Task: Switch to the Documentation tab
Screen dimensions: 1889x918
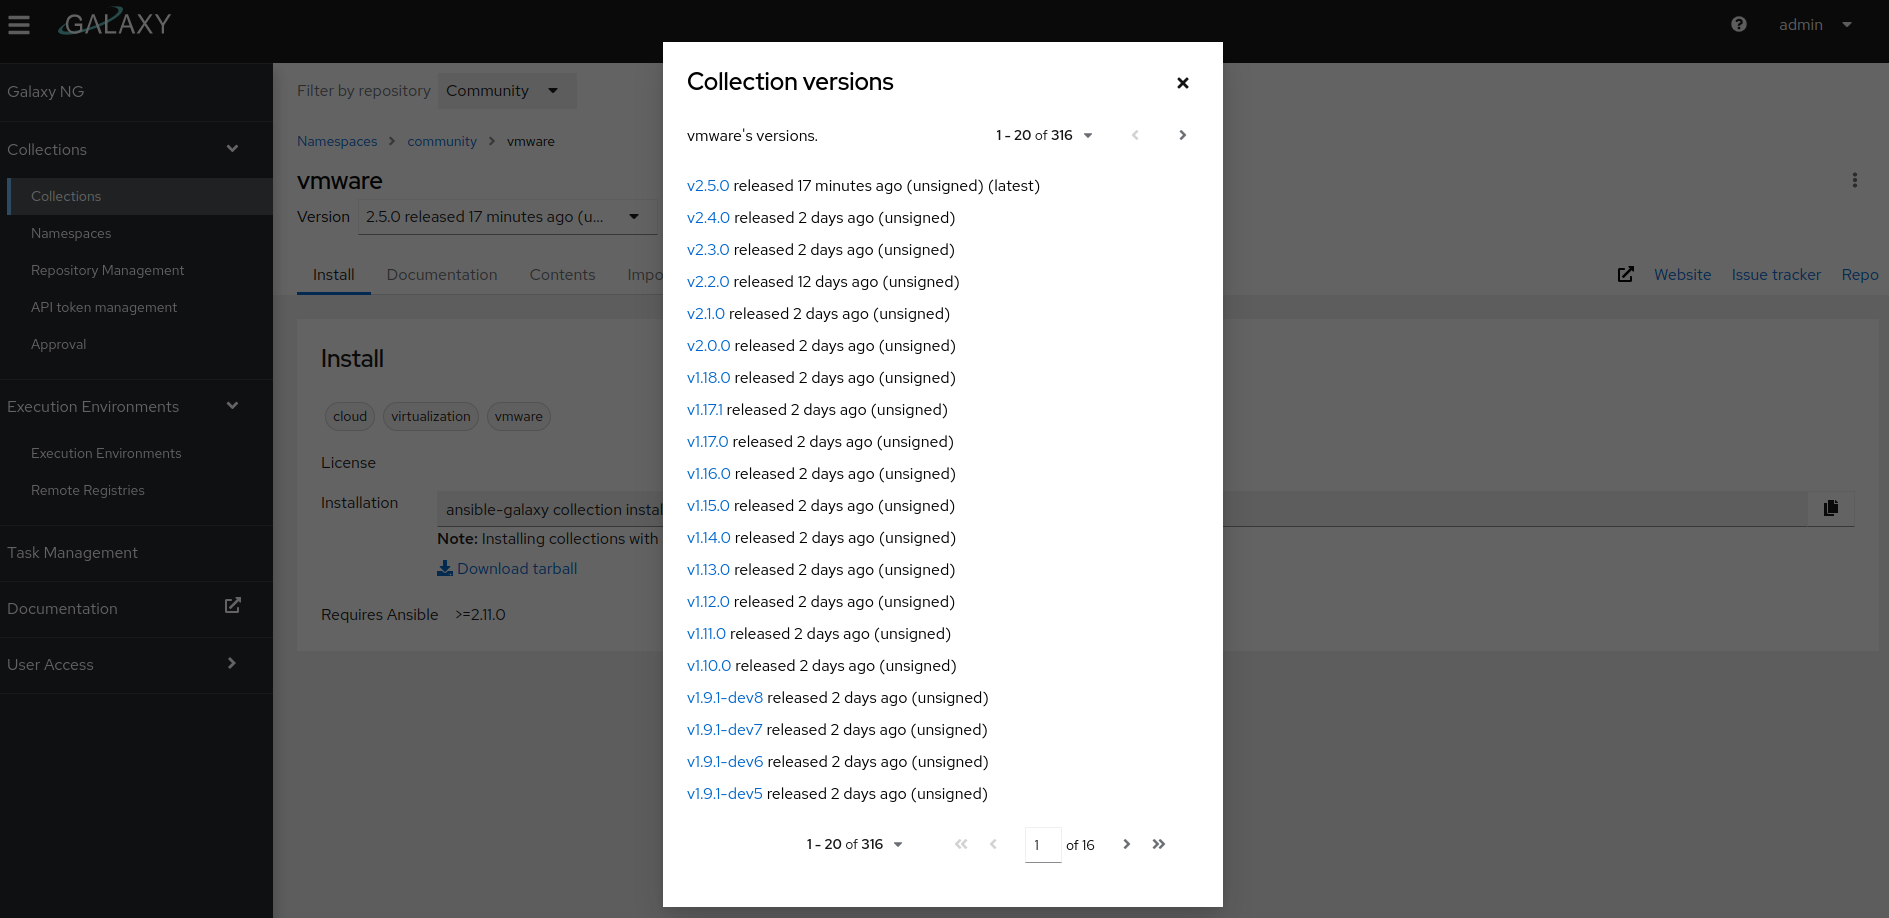Action: 442,274
